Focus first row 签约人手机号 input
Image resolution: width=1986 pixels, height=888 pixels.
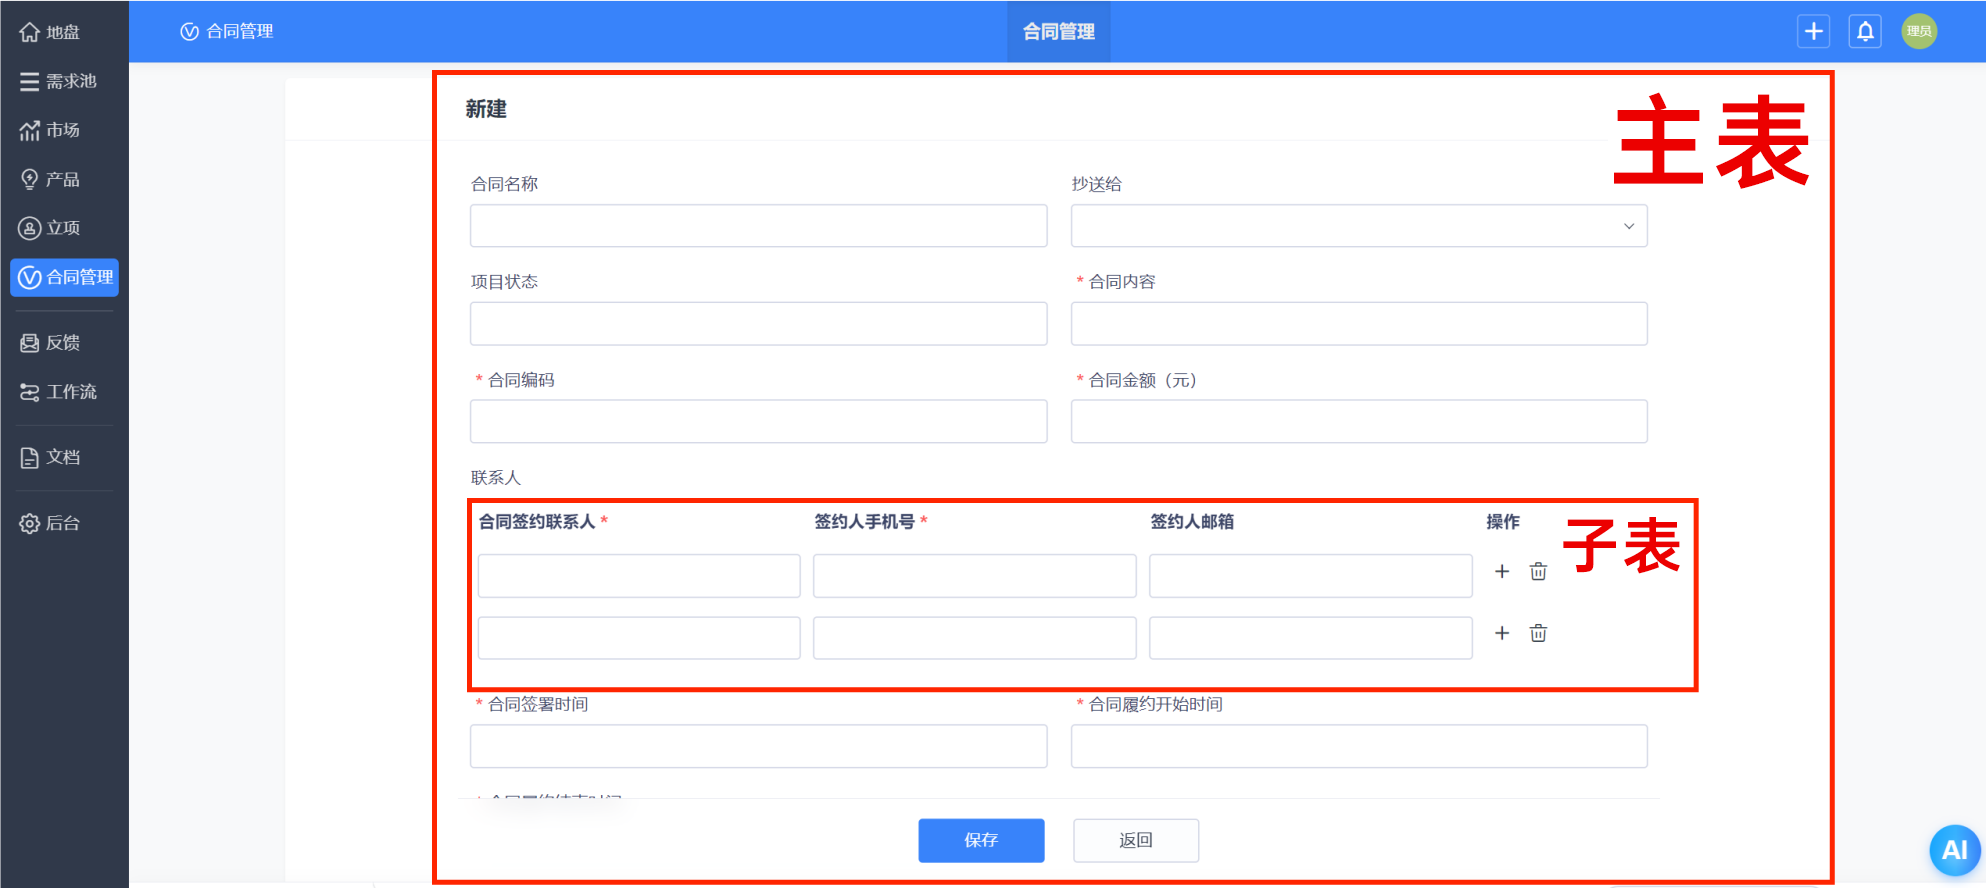975,576
